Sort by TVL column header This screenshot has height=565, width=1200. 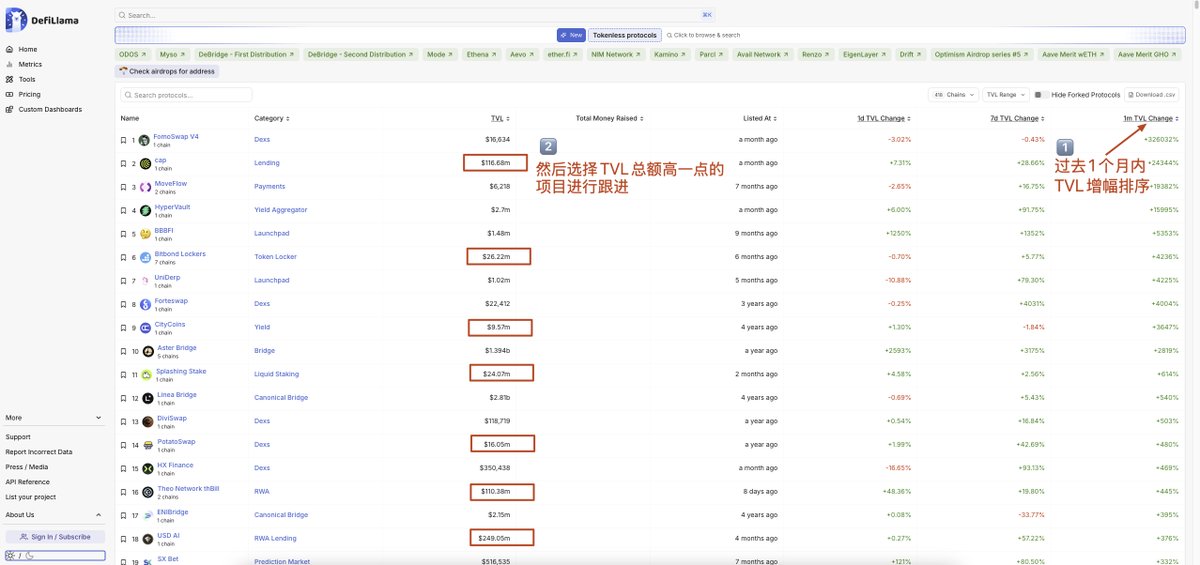(499, 118)
